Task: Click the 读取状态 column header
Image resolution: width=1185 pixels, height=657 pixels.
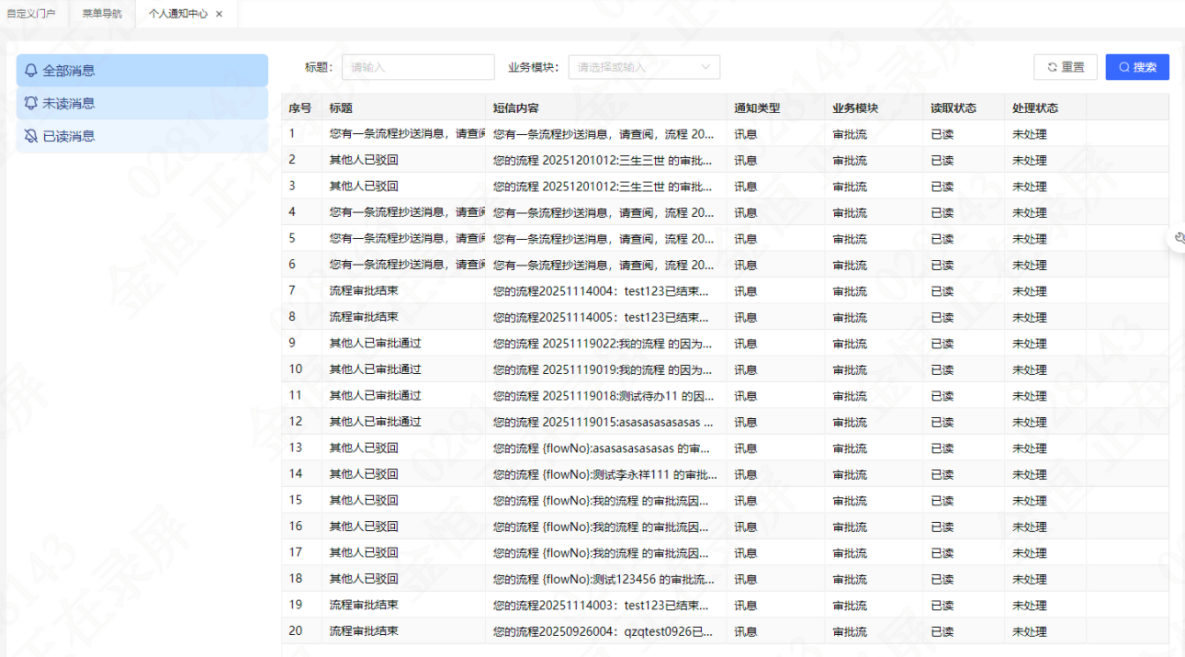Action: (953, 108)
